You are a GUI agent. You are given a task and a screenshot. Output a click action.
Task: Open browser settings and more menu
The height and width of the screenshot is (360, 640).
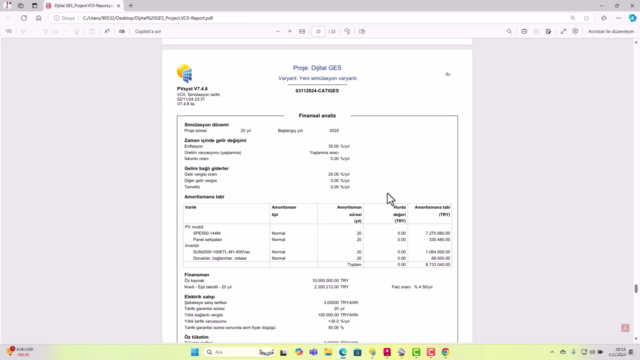[x=618, y=18]
